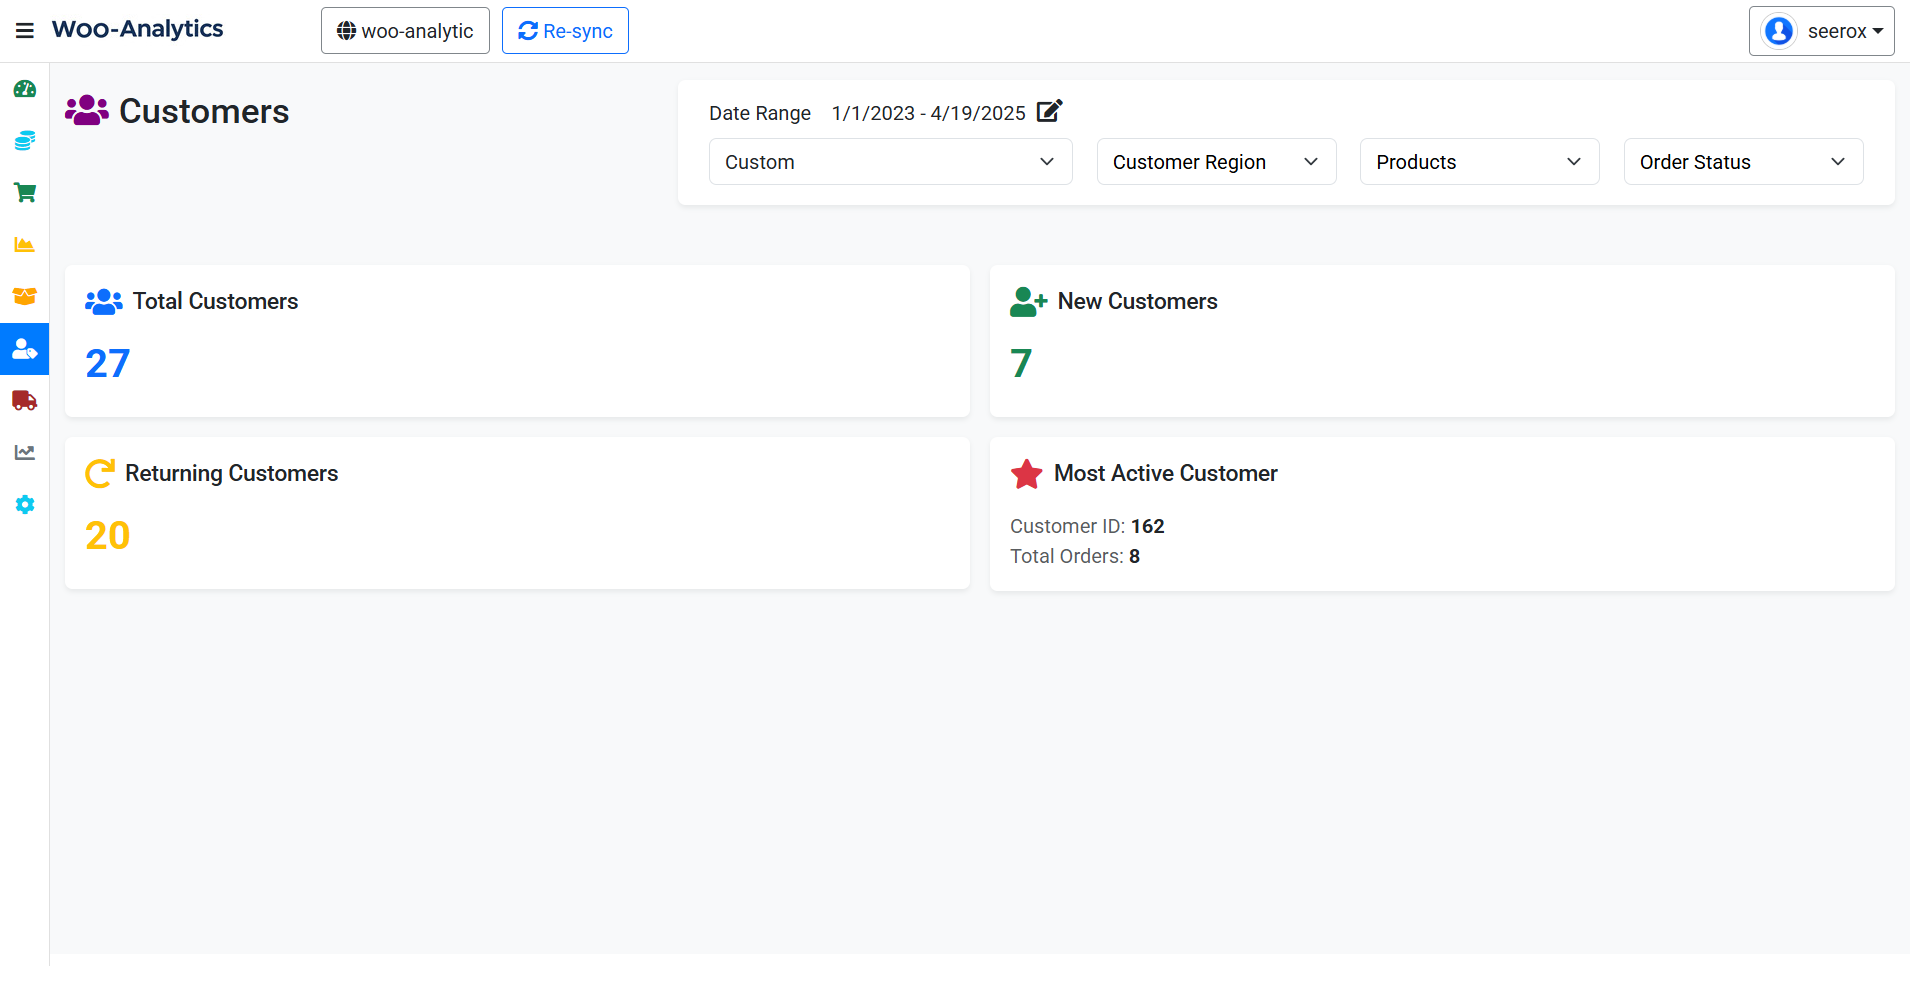Open Shipping via the red truck icon
This screenshot has height=982, width=1910.
tap(24, 400)
